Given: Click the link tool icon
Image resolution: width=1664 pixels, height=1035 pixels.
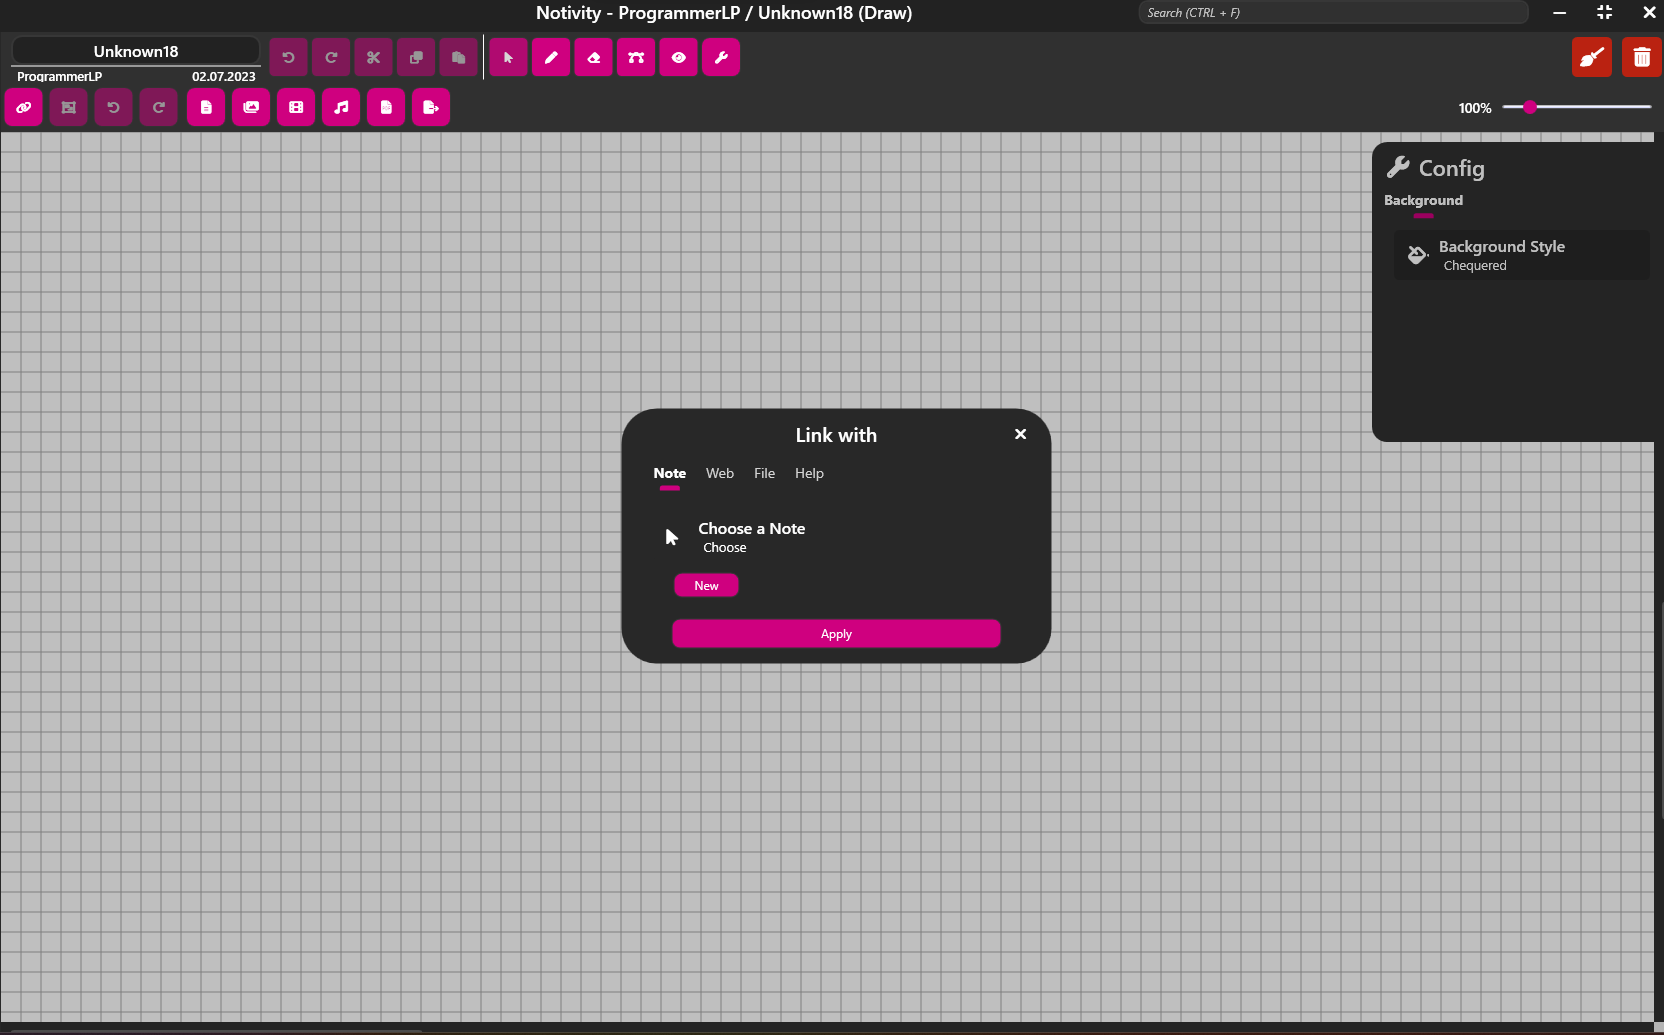Looking at the screenshot, I should (x=23, y=107).
